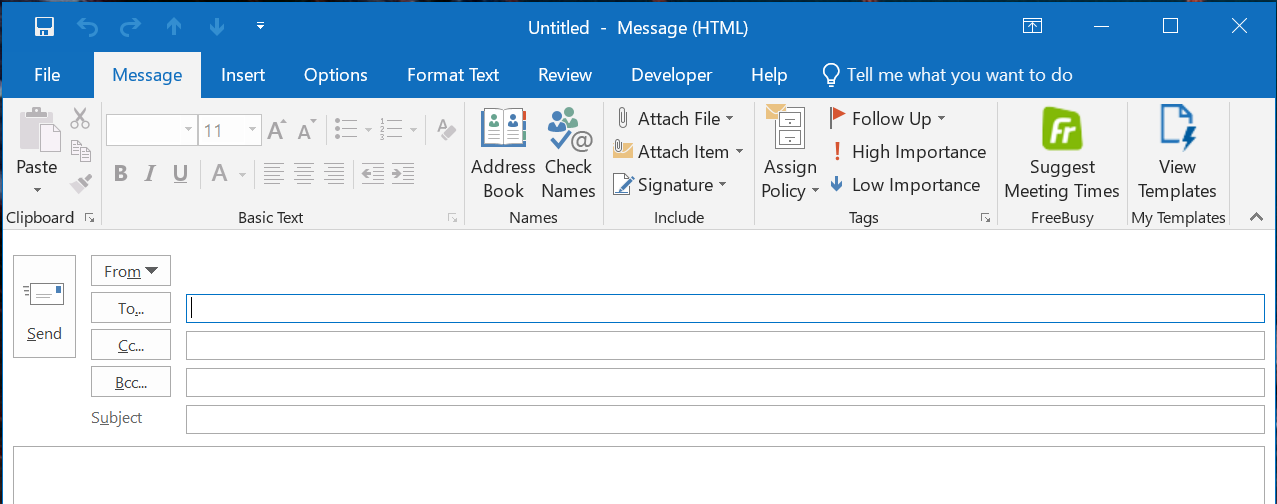Toggle Bold formatting

pos(121,174)
